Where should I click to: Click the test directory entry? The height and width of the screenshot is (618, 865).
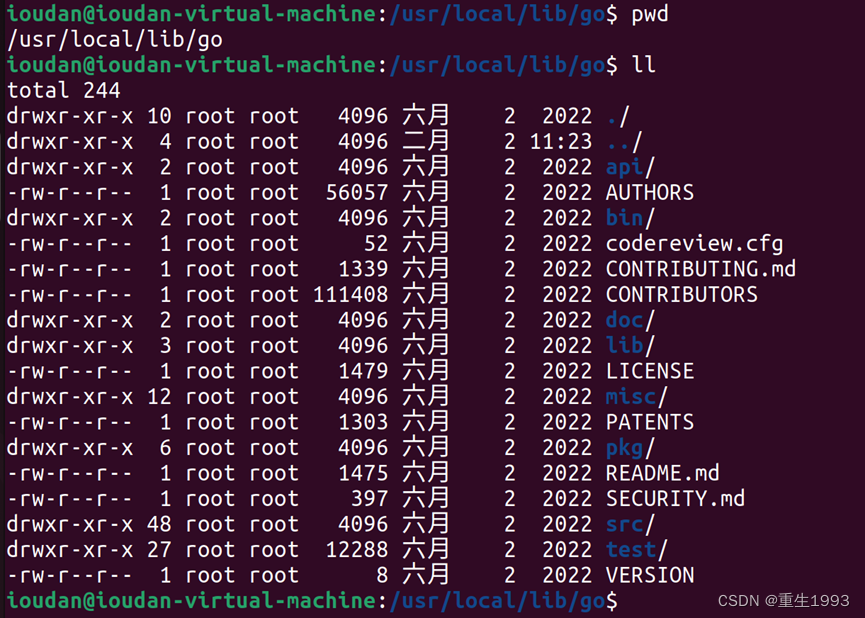click(x=628, y=549)
